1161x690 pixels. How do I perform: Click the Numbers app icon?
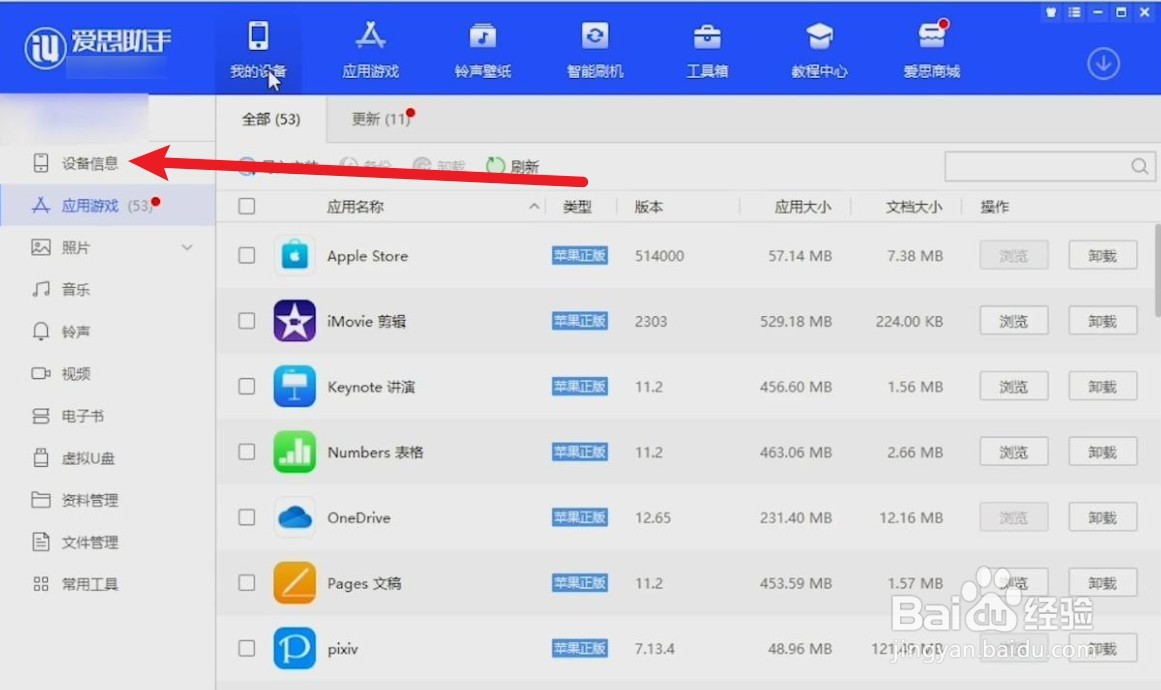point(295,452)
